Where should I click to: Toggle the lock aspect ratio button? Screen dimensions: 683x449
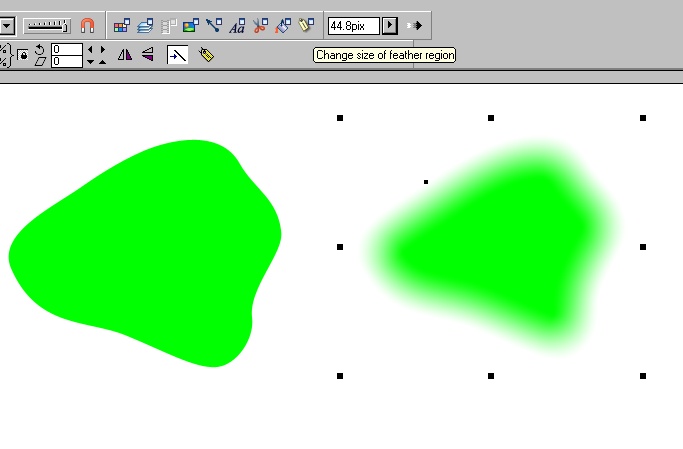(23, 55)
